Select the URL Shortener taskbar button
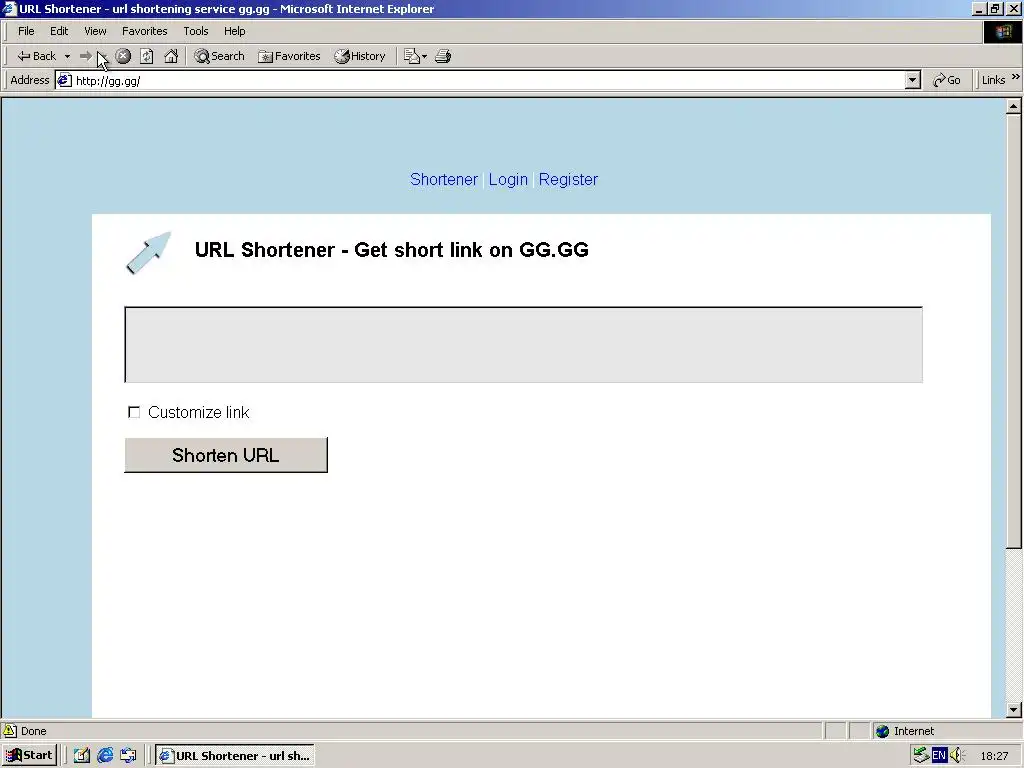 pyautogui.click(x=235, y=756)
